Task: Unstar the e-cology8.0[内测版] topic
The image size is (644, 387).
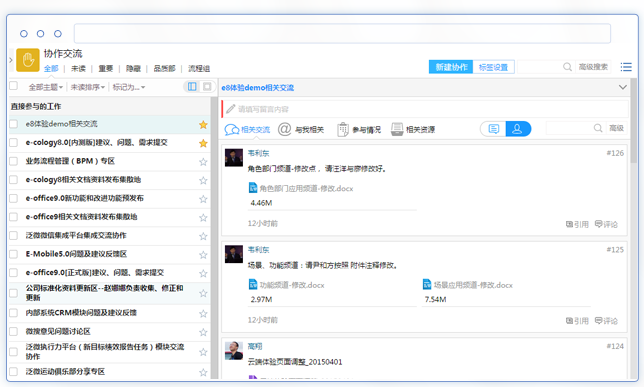Action: click(203, 143)
